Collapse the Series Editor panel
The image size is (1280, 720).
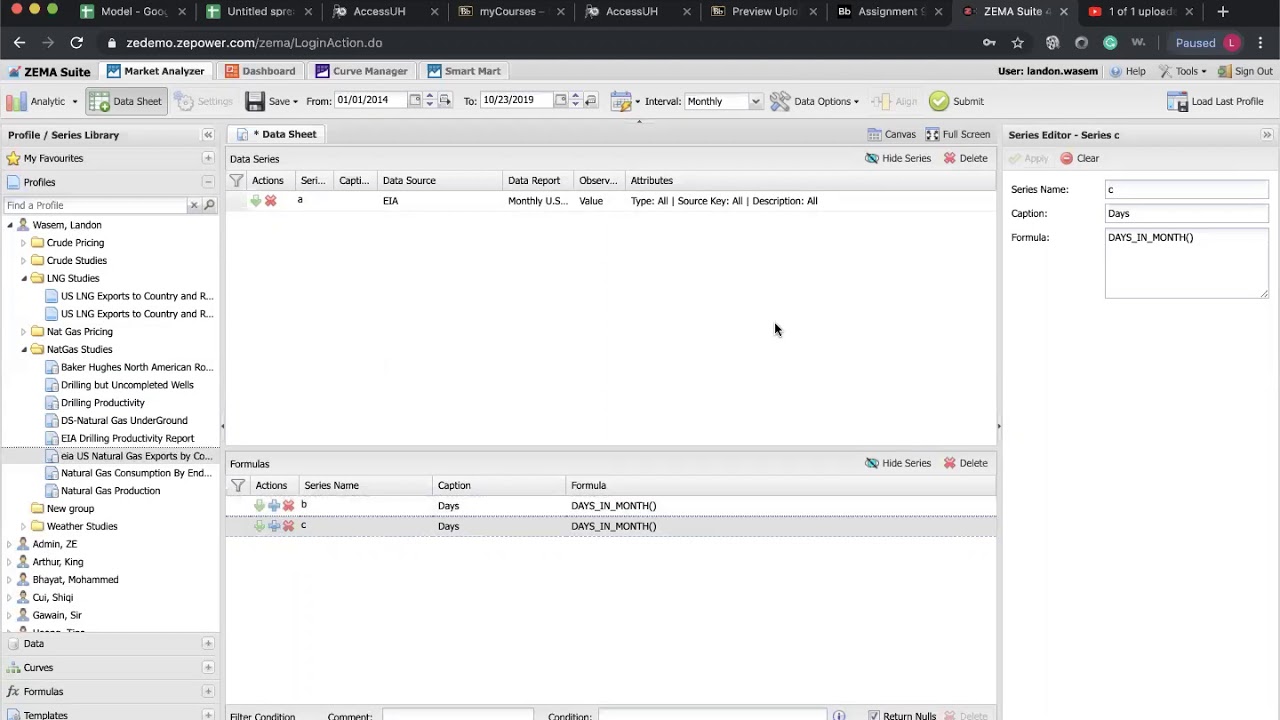[x=1267, y=135]
